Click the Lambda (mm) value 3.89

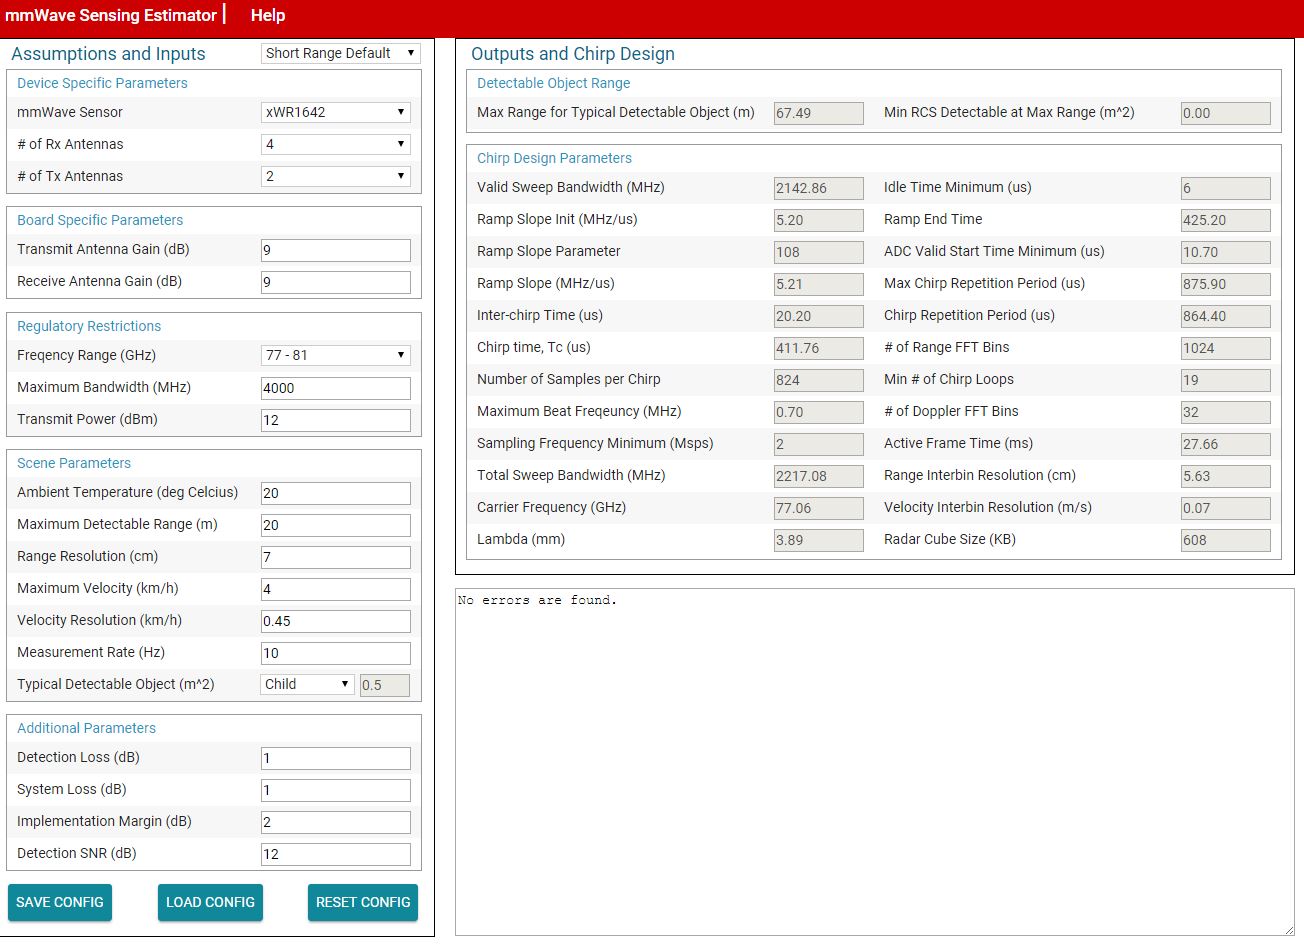tap(819, 540)
